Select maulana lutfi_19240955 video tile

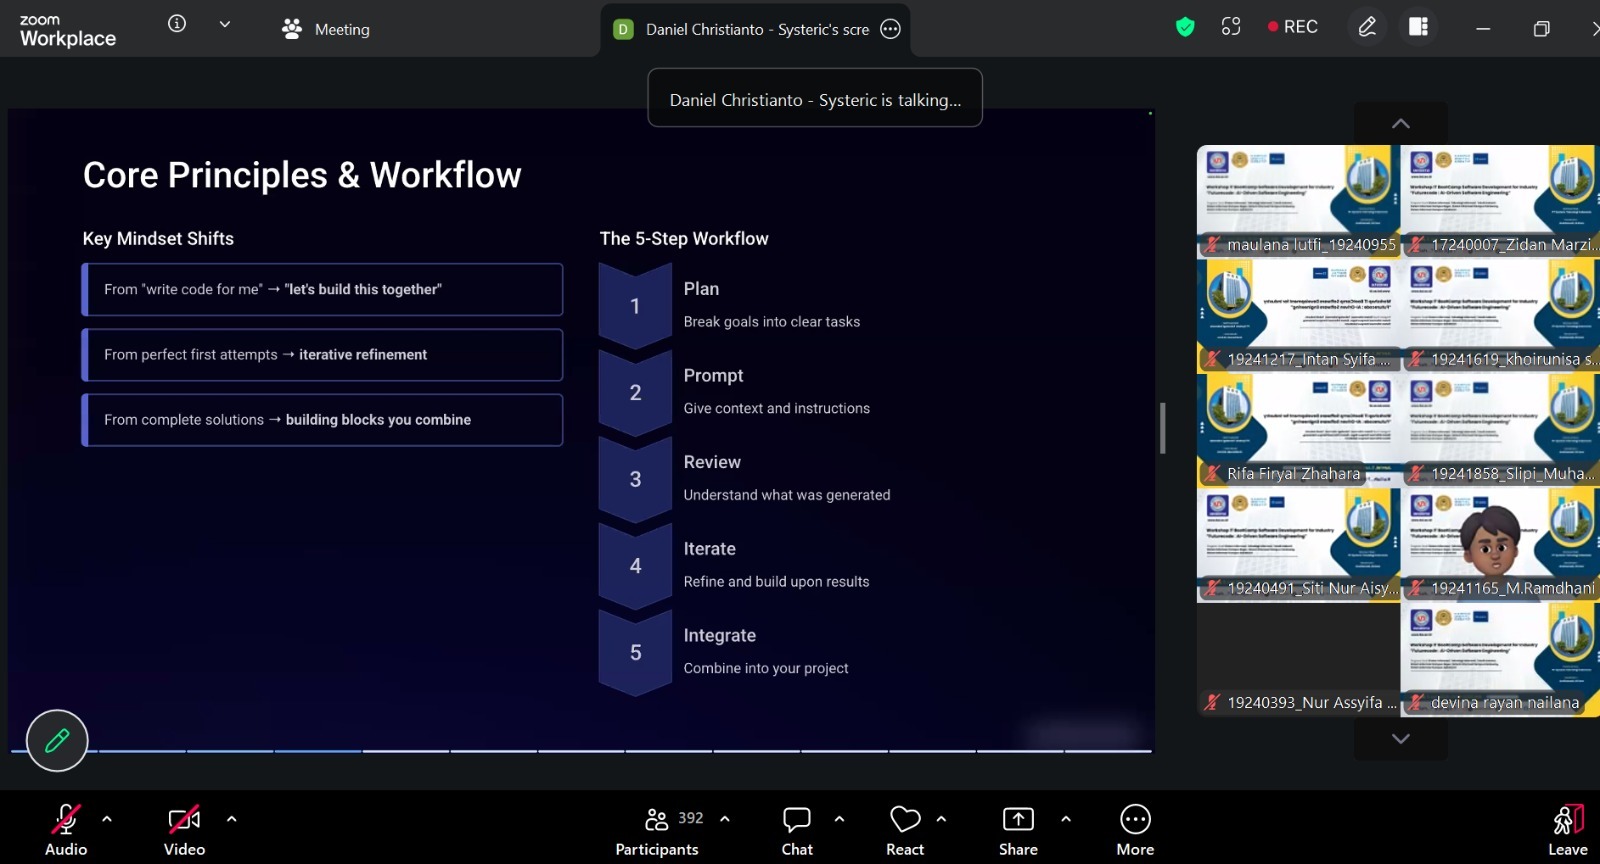pyautogui.click(x=1298, y=201)
